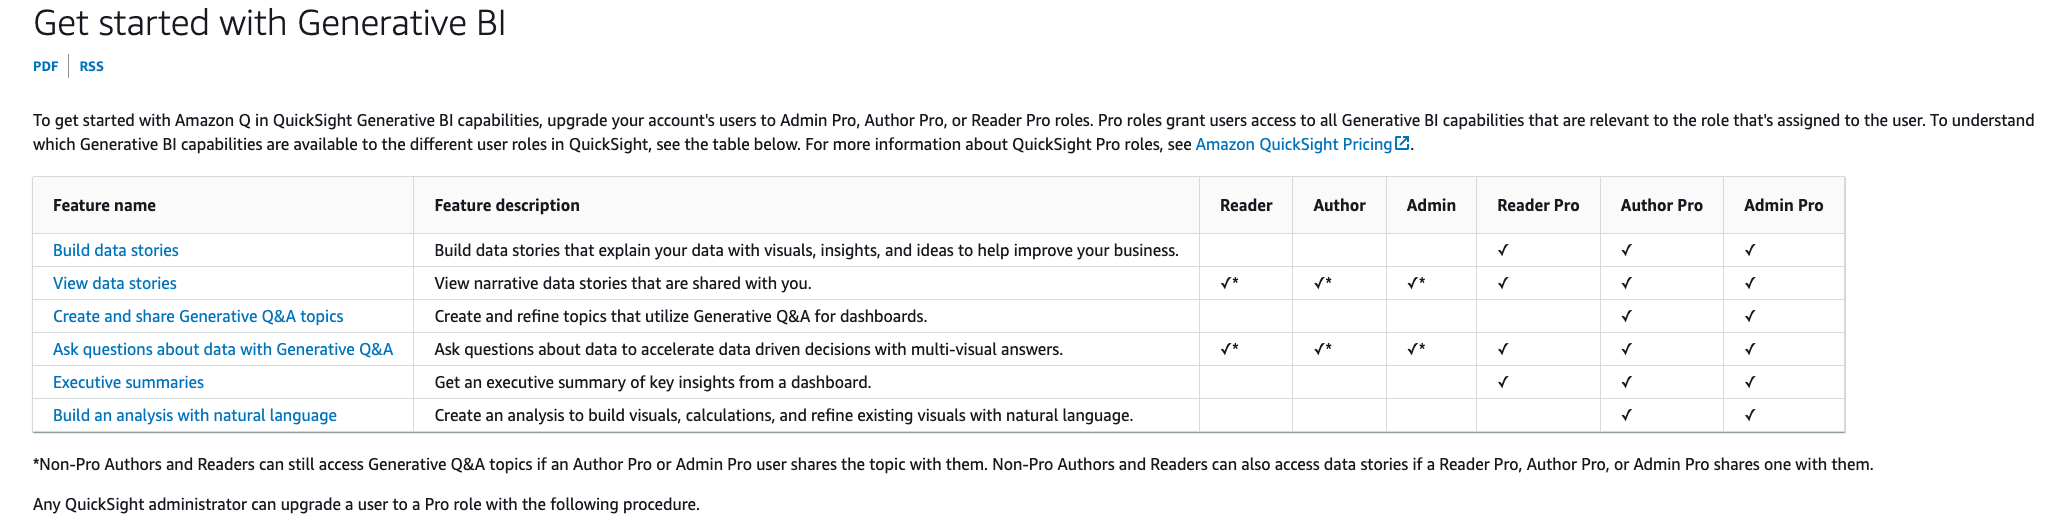
Task: Click the Feature name column header
Action: [104, 205]
